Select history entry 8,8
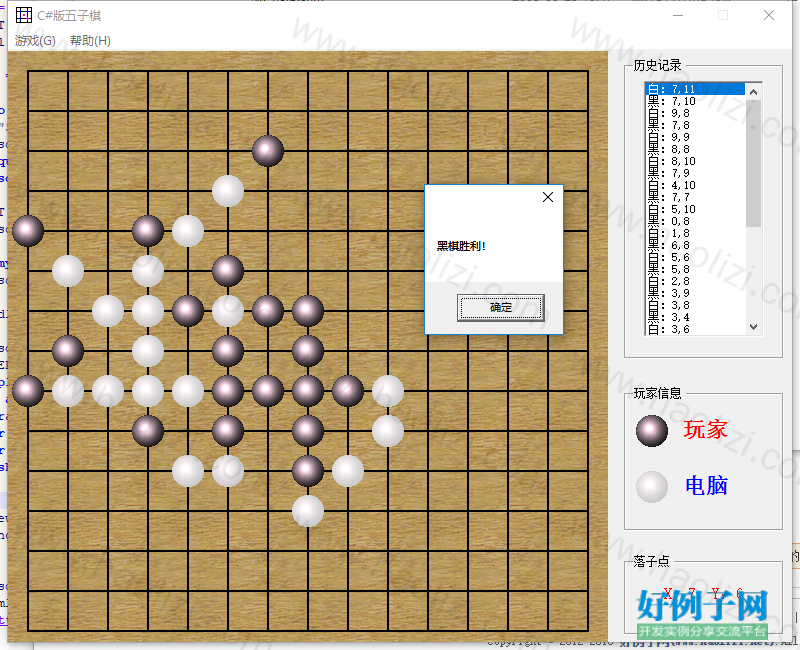800x650 pixels. coord(695,149)
